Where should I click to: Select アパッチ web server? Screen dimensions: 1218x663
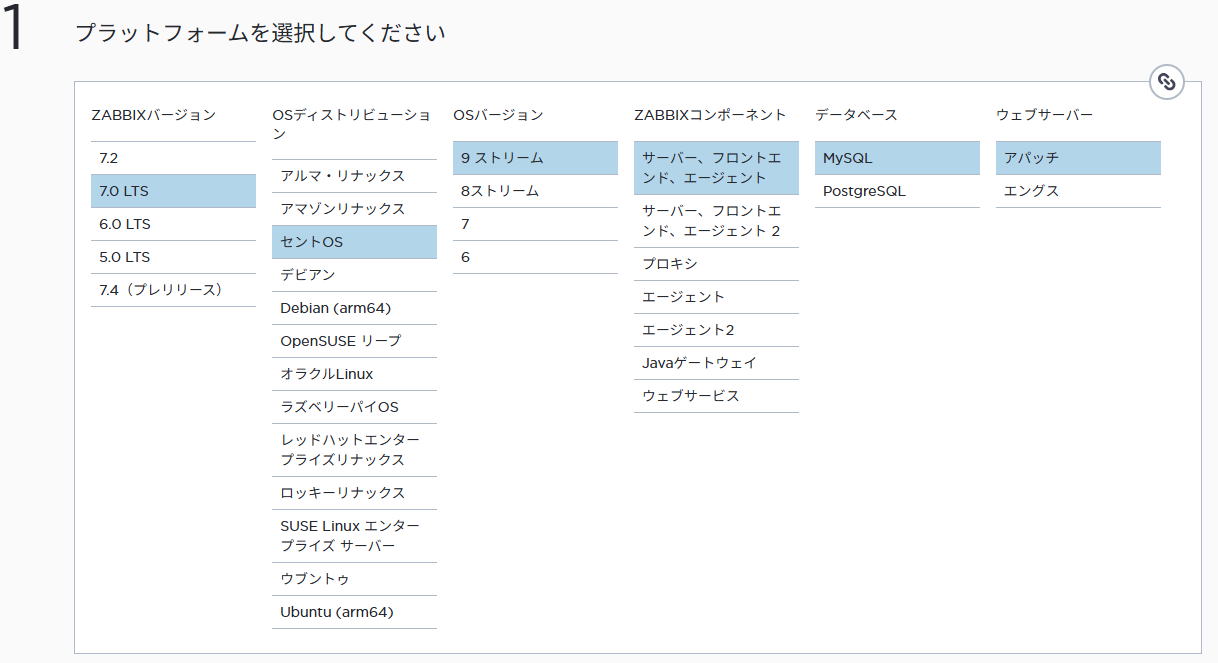[1078, 158]
